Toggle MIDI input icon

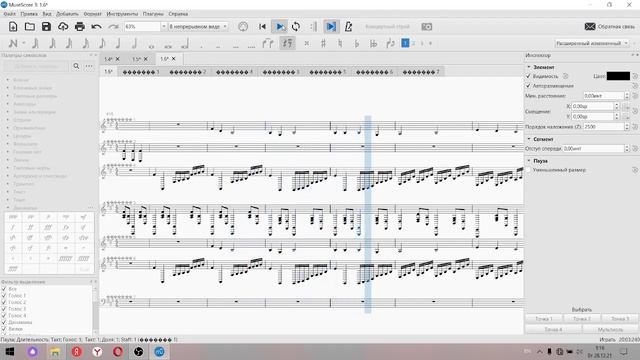click(243, 27)
